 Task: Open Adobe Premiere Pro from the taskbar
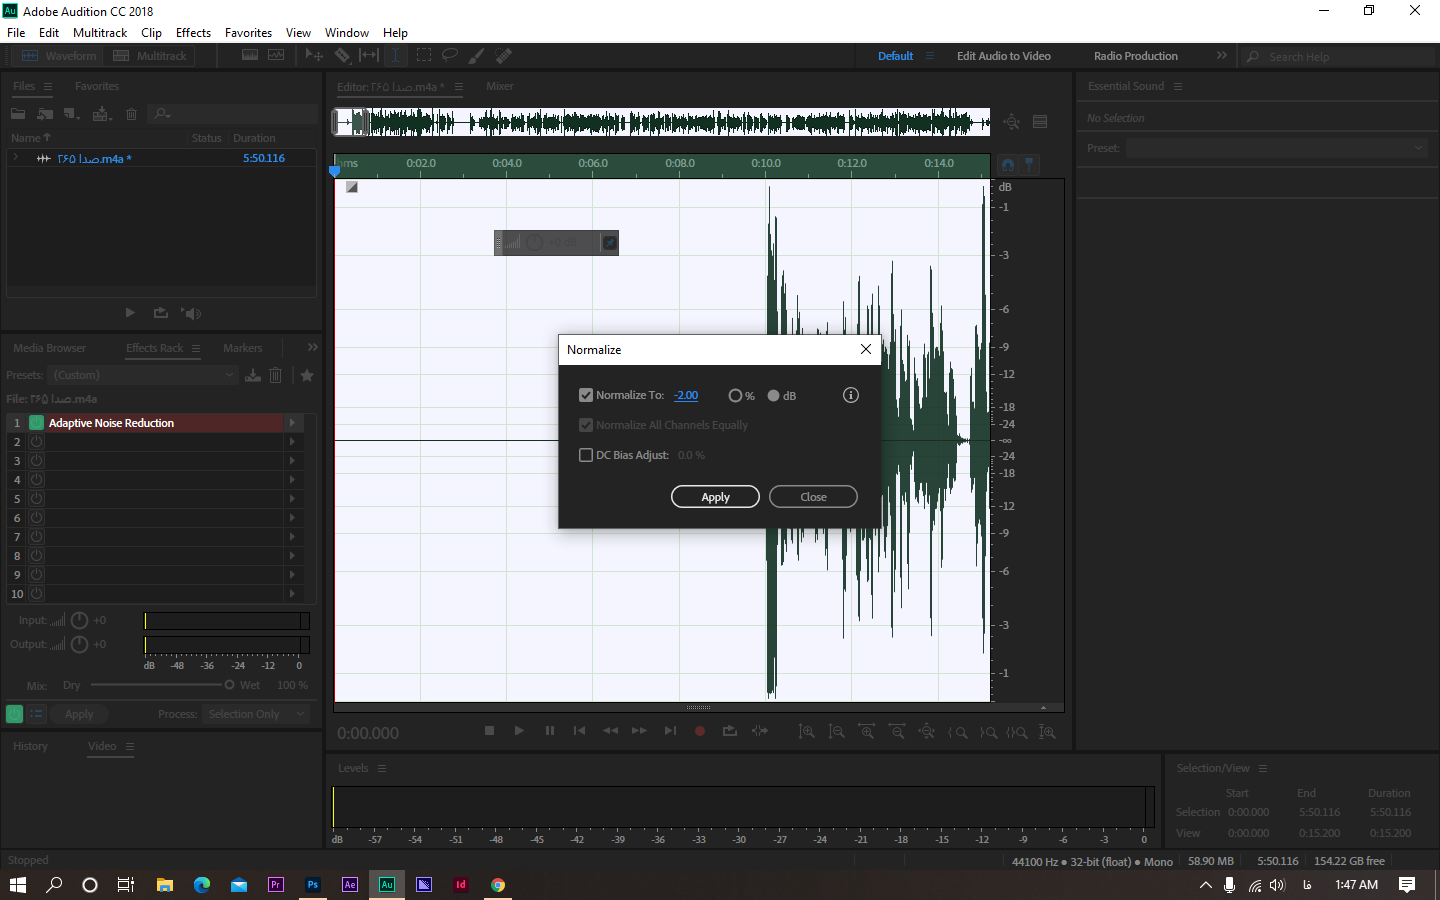[275, 885]
